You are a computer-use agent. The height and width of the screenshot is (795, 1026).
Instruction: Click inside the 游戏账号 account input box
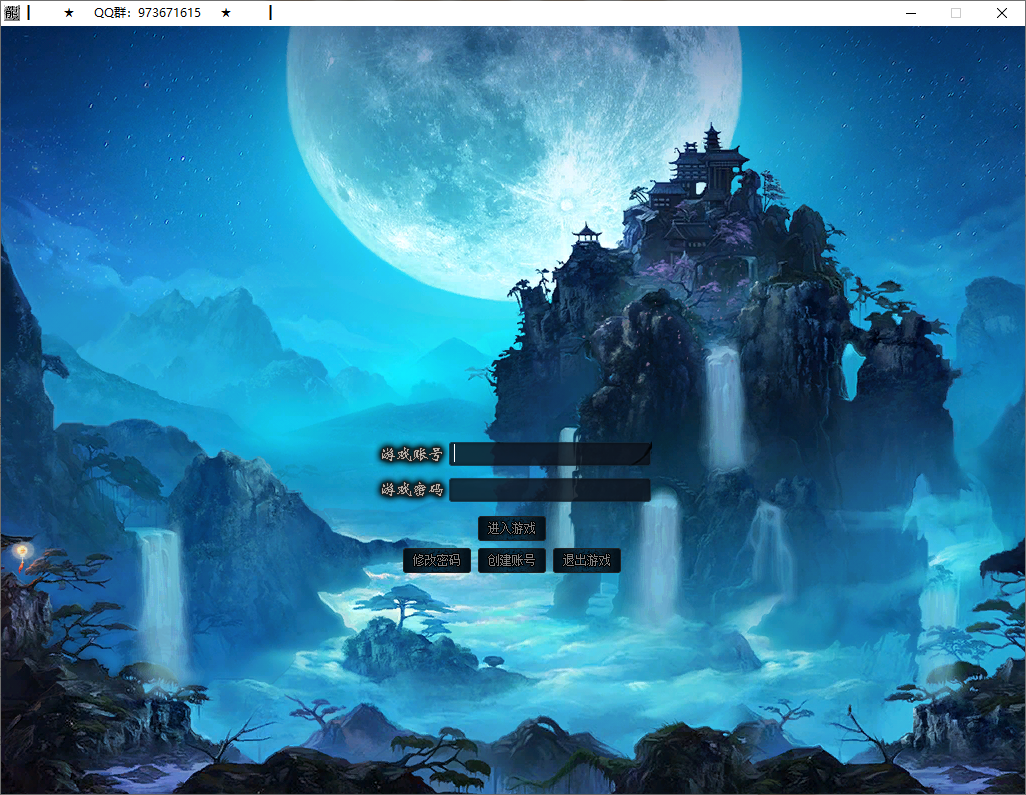[550, 454]
